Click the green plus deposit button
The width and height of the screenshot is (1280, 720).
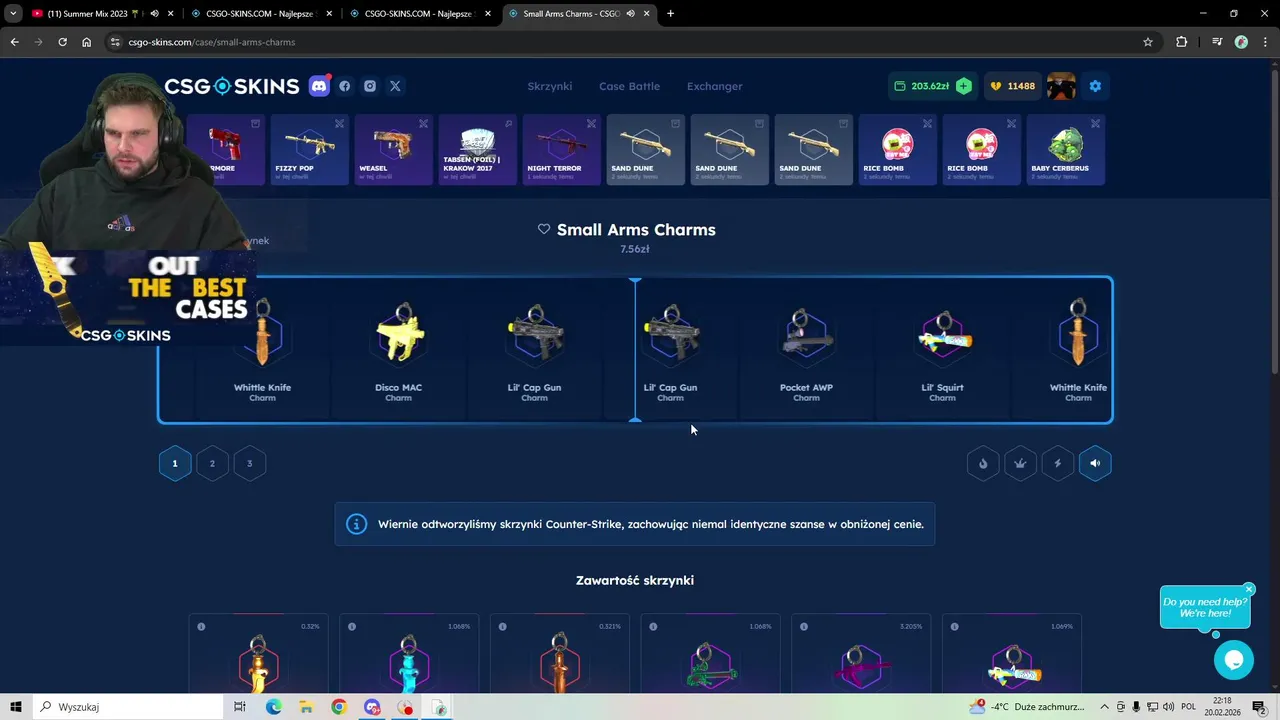point(963,86)
